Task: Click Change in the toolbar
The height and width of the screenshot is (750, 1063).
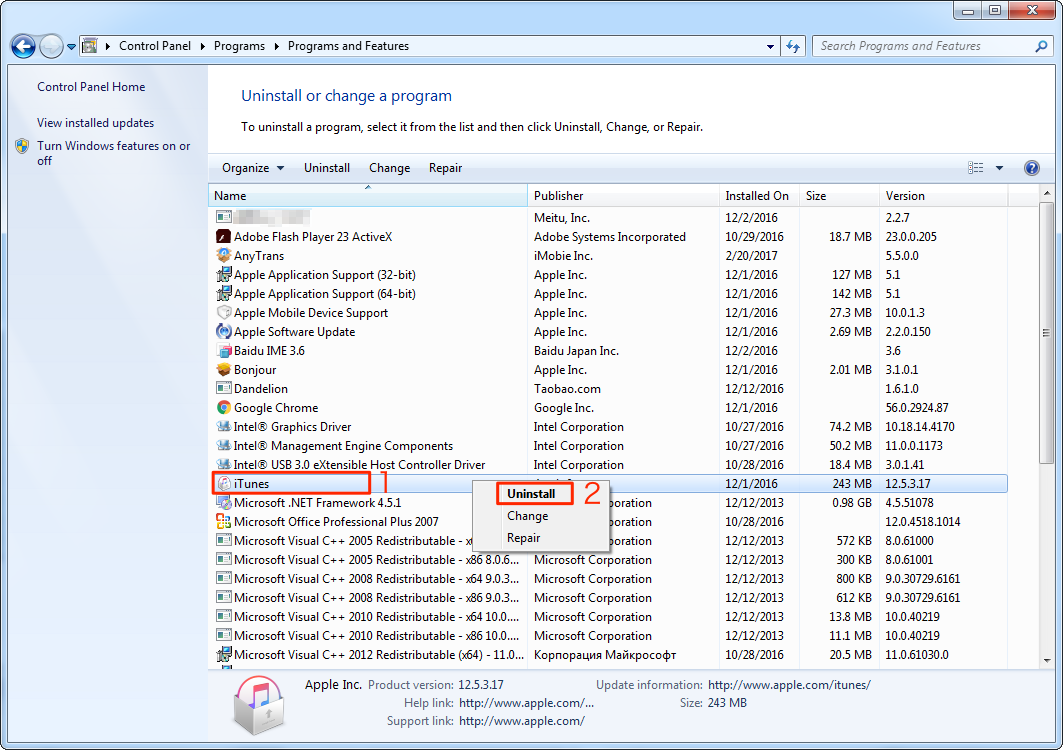Action: (389, 167)
